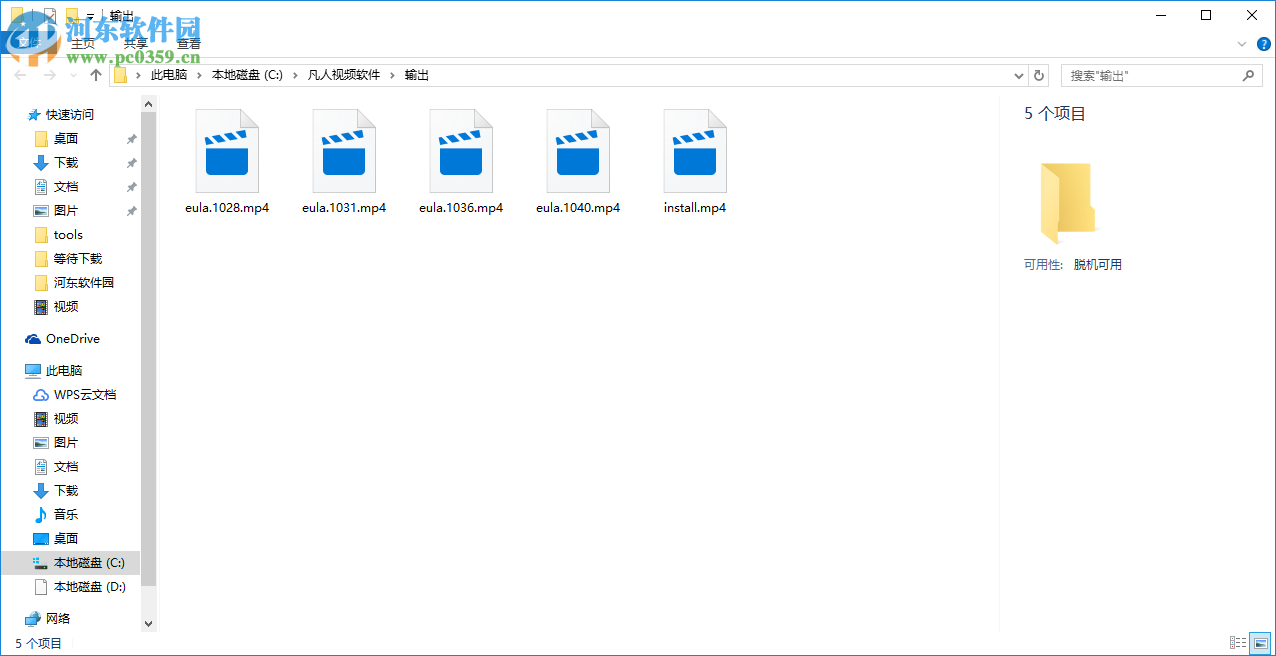Open 视频 below WPS云文档
The height and width of the screenshot is (656, 1276).
coord(66,419)
